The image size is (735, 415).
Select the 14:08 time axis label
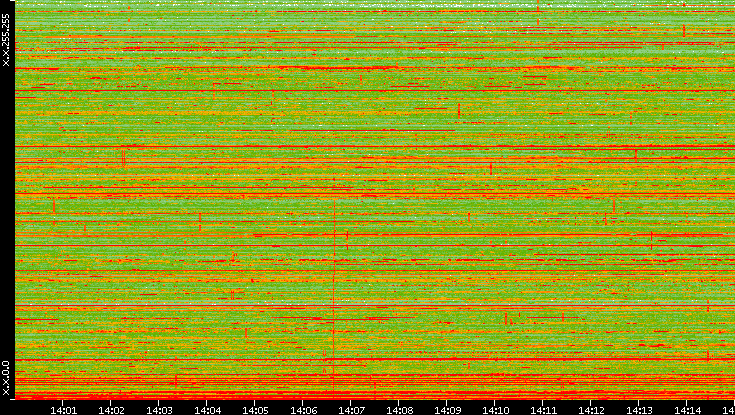(x=399, y=410)
